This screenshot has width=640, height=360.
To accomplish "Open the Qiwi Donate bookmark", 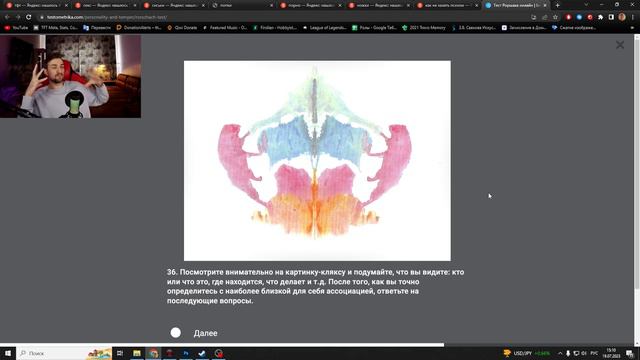I will pos(182,28).
